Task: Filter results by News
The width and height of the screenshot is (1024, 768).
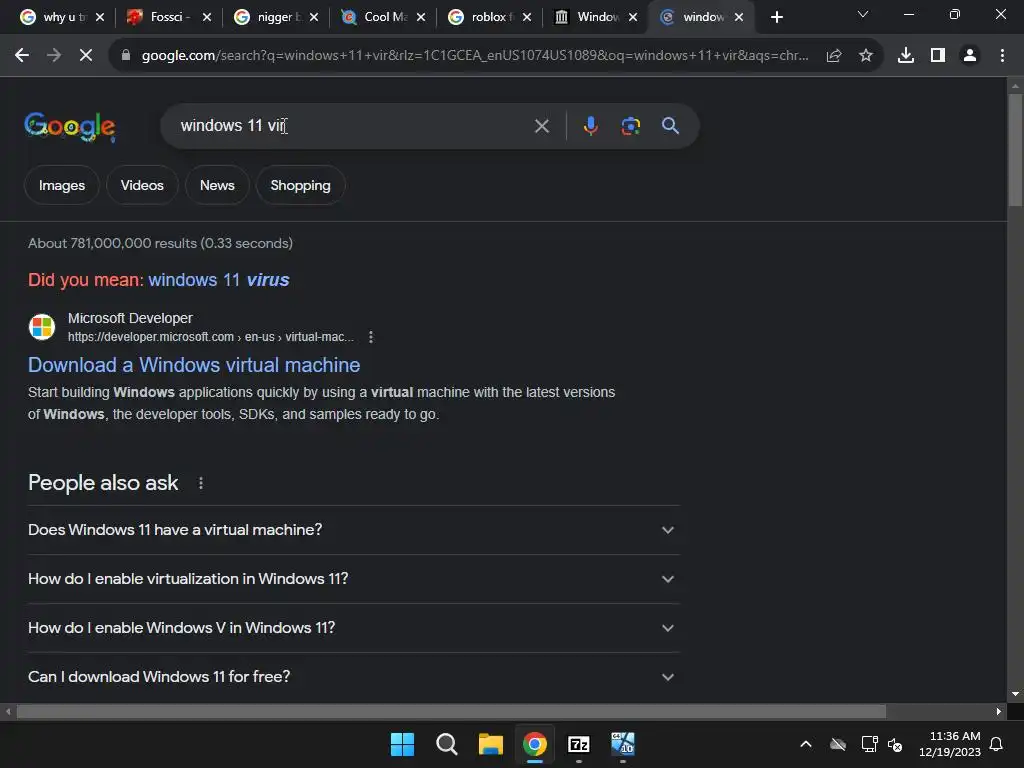Action: tap(217, 185)
